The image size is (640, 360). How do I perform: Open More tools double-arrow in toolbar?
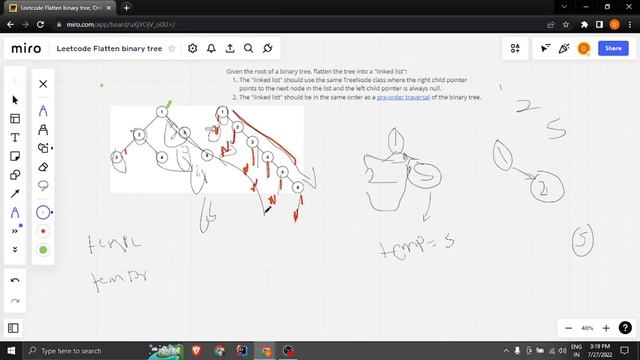[15, 231]
